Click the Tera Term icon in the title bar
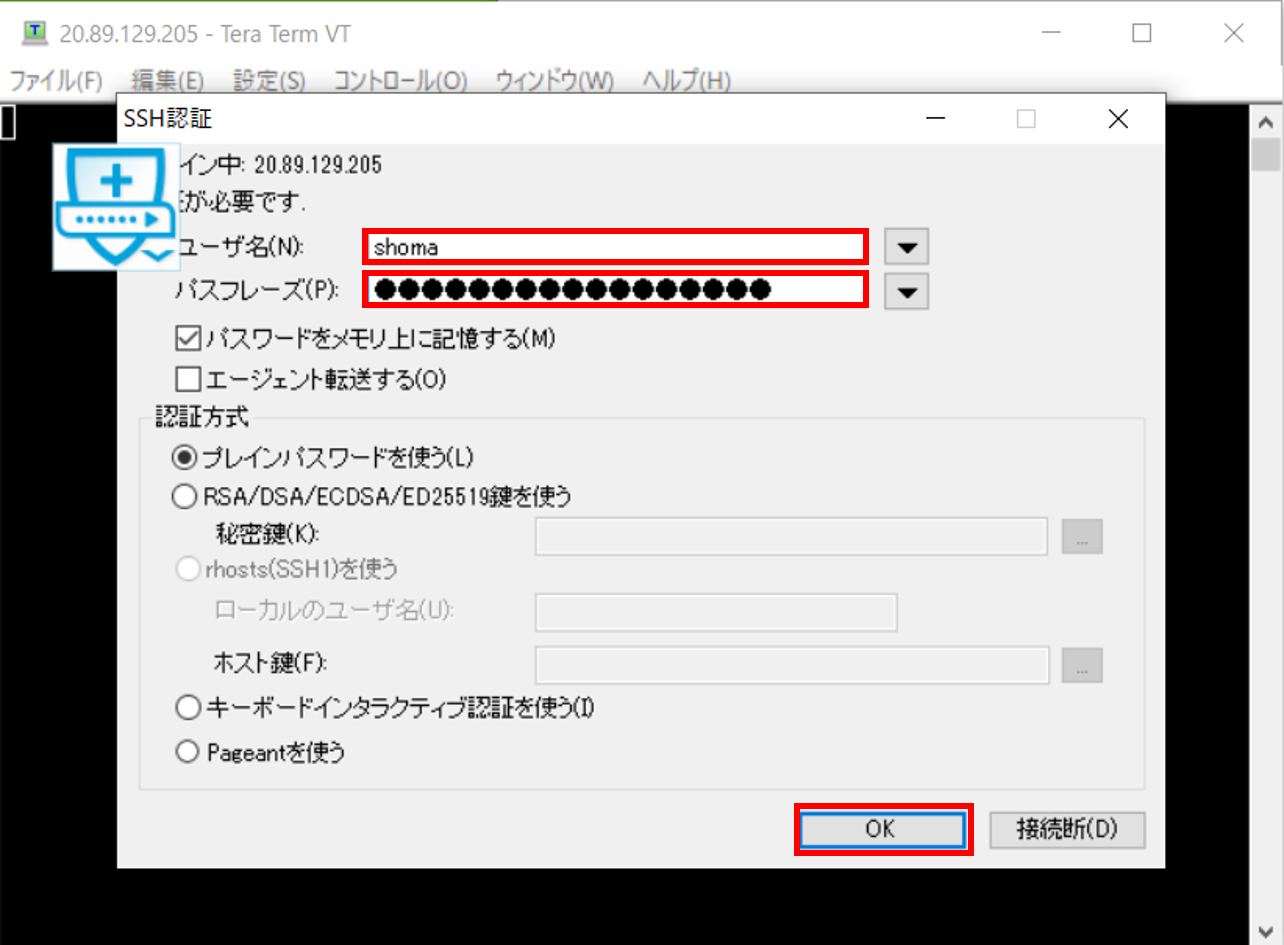 [33, 33]
